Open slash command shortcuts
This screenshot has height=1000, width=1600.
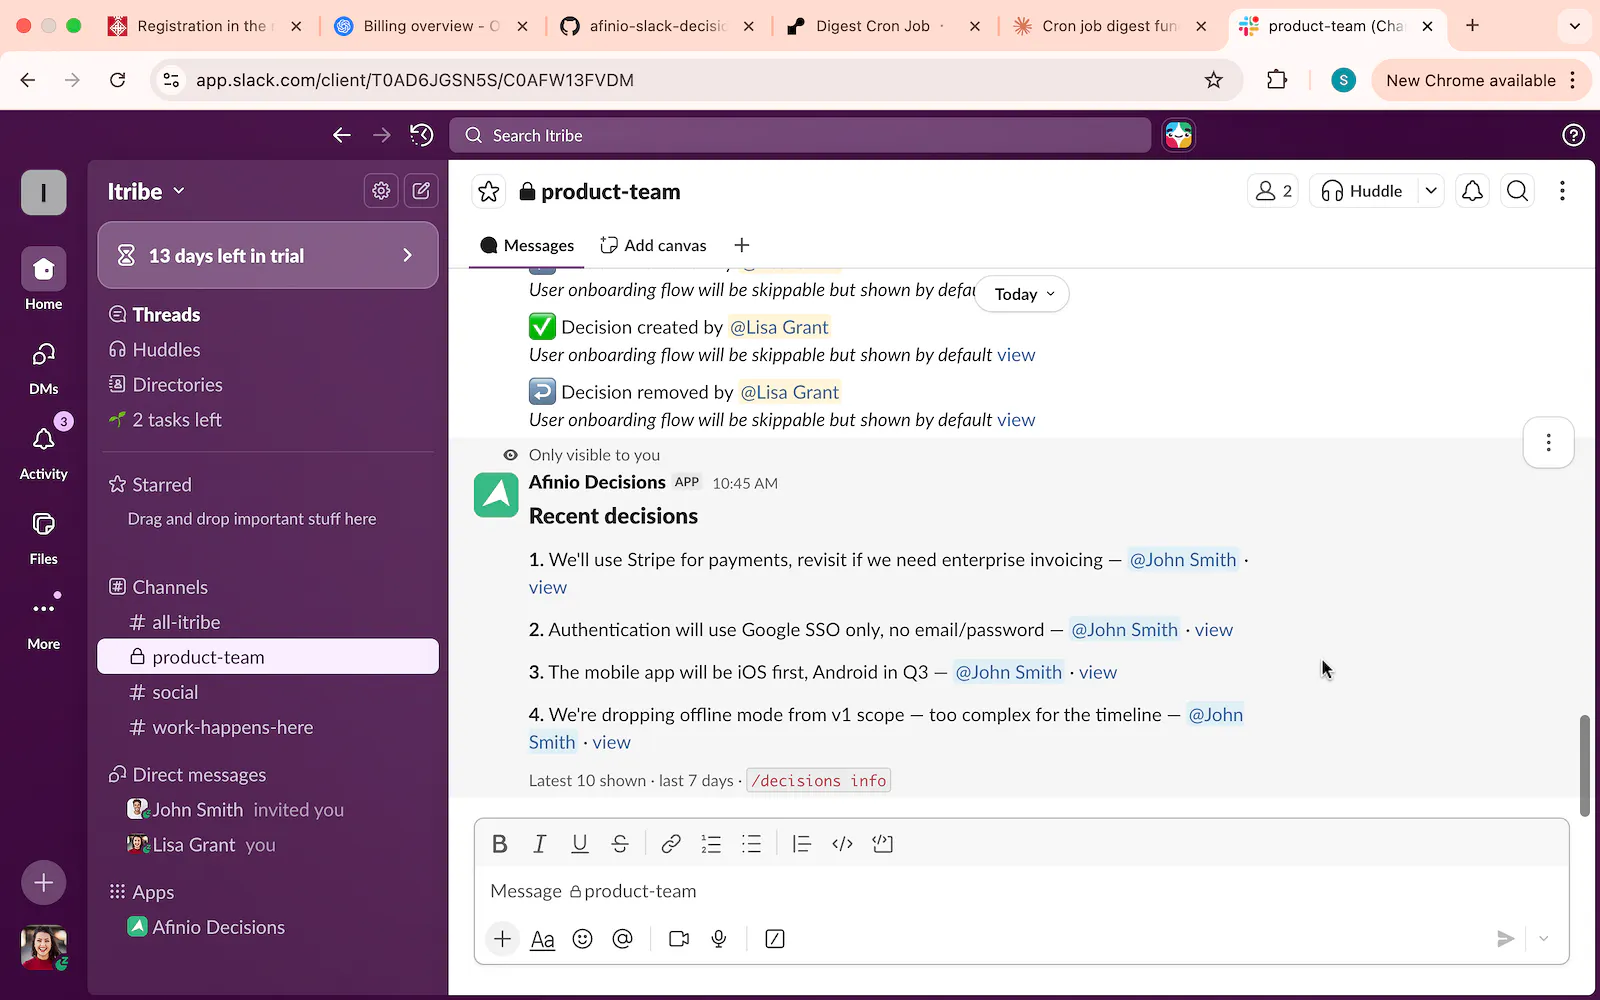click(x=775, y=939)
